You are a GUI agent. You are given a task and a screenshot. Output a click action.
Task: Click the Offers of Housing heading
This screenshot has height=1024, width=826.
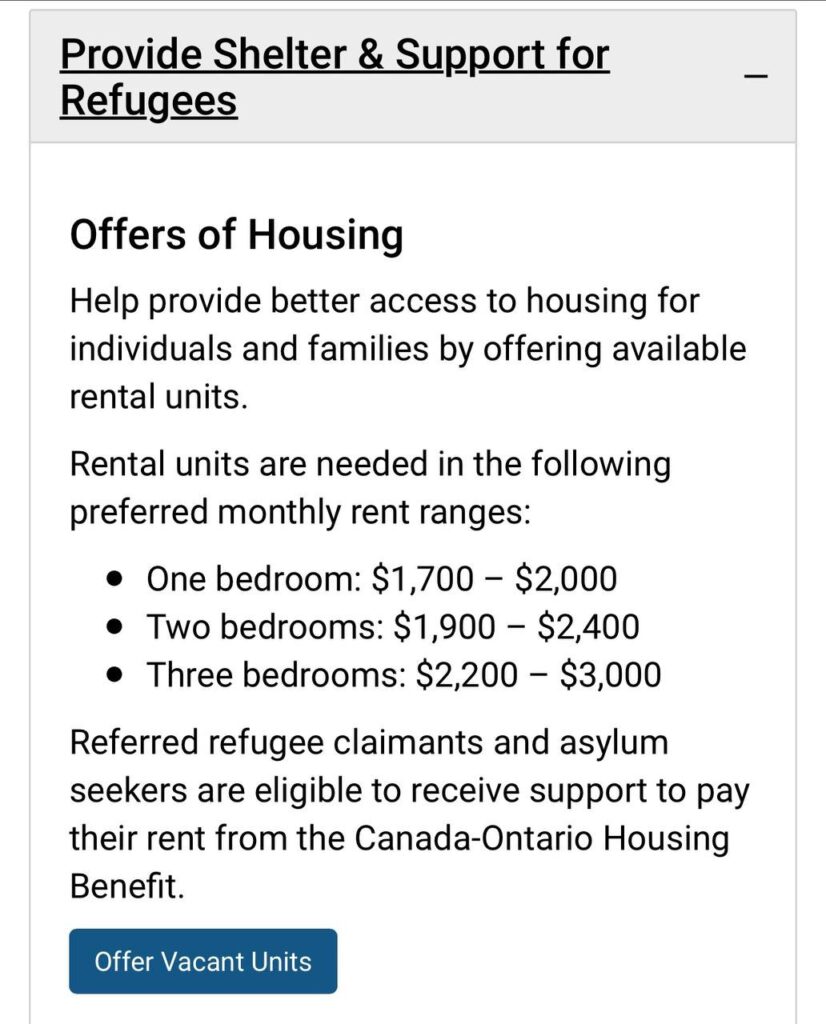point(236,235)
